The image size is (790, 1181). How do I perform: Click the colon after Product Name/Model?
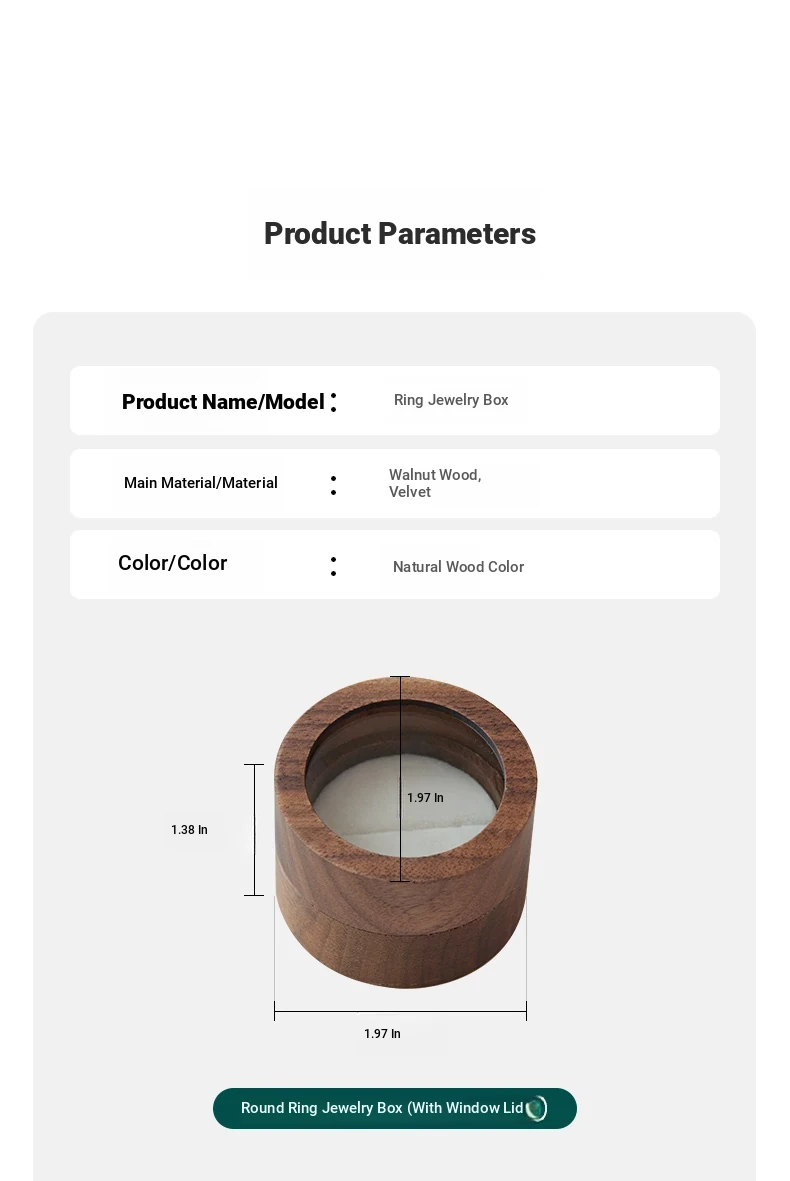point(333,402)
